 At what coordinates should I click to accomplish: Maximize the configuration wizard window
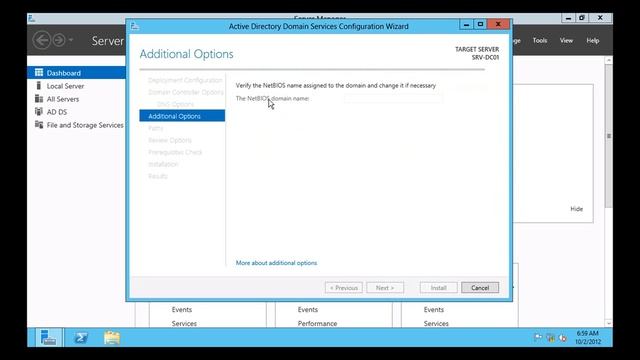click(x=480, y=24)
